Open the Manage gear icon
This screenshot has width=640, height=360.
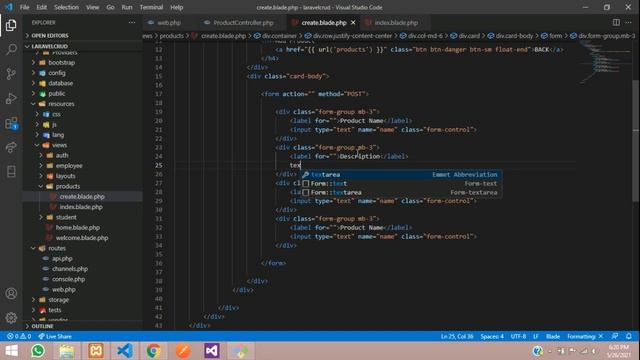[11, 318]
